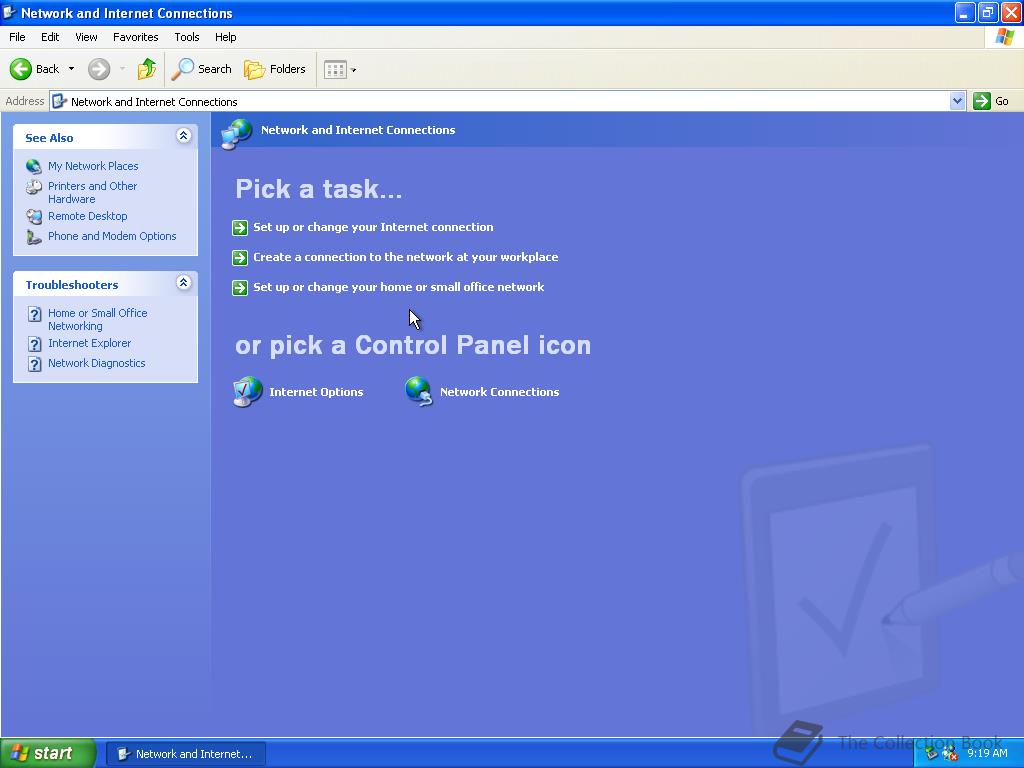Click the Network Connections globe icon
The image size is (1024, 768).
point(419,392)
